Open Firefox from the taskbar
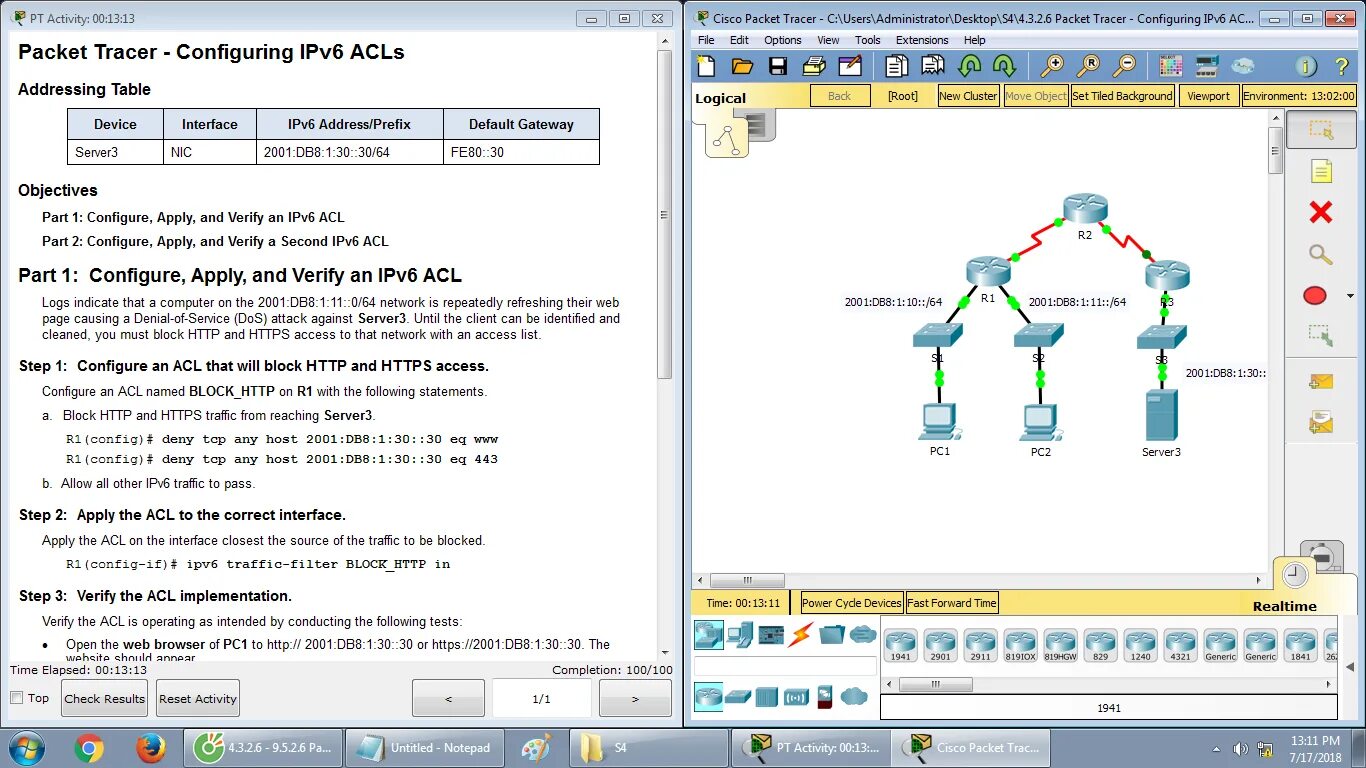Viewport: 1366px width, 768px height. [x=151, y=747]
